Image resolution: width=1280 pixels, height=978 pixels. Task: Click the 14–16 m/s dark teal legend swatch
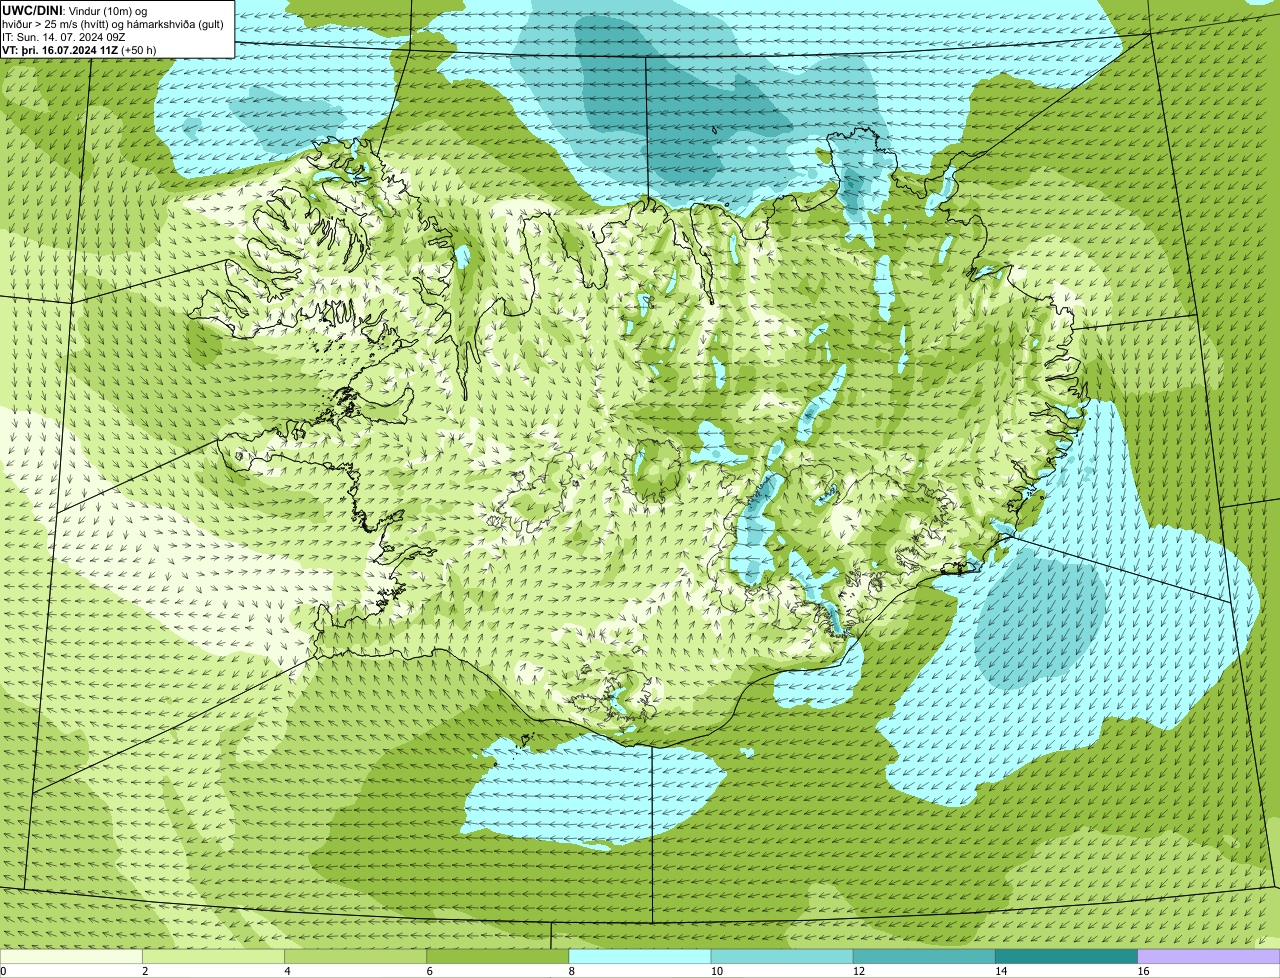[1066, 957]
